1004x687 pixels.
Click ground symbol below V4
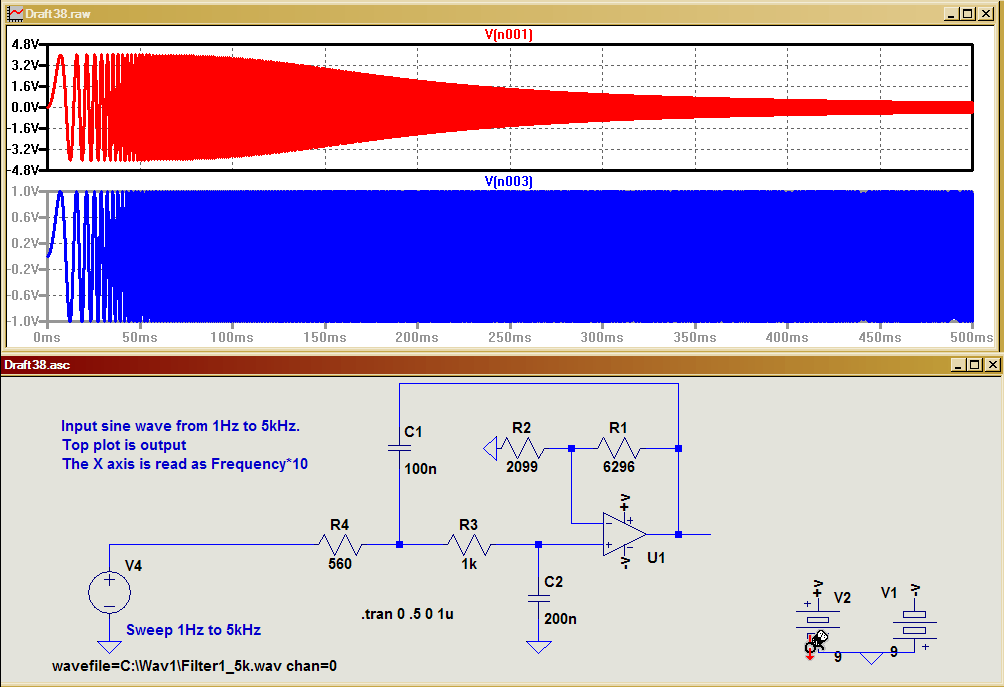pos(109,645)
